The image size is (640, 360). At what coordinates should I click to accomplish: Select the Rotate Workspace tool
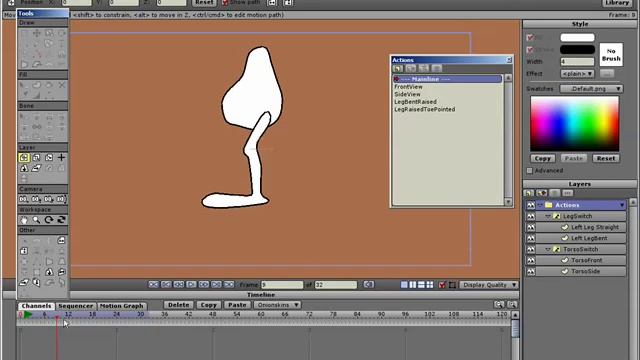49,220
